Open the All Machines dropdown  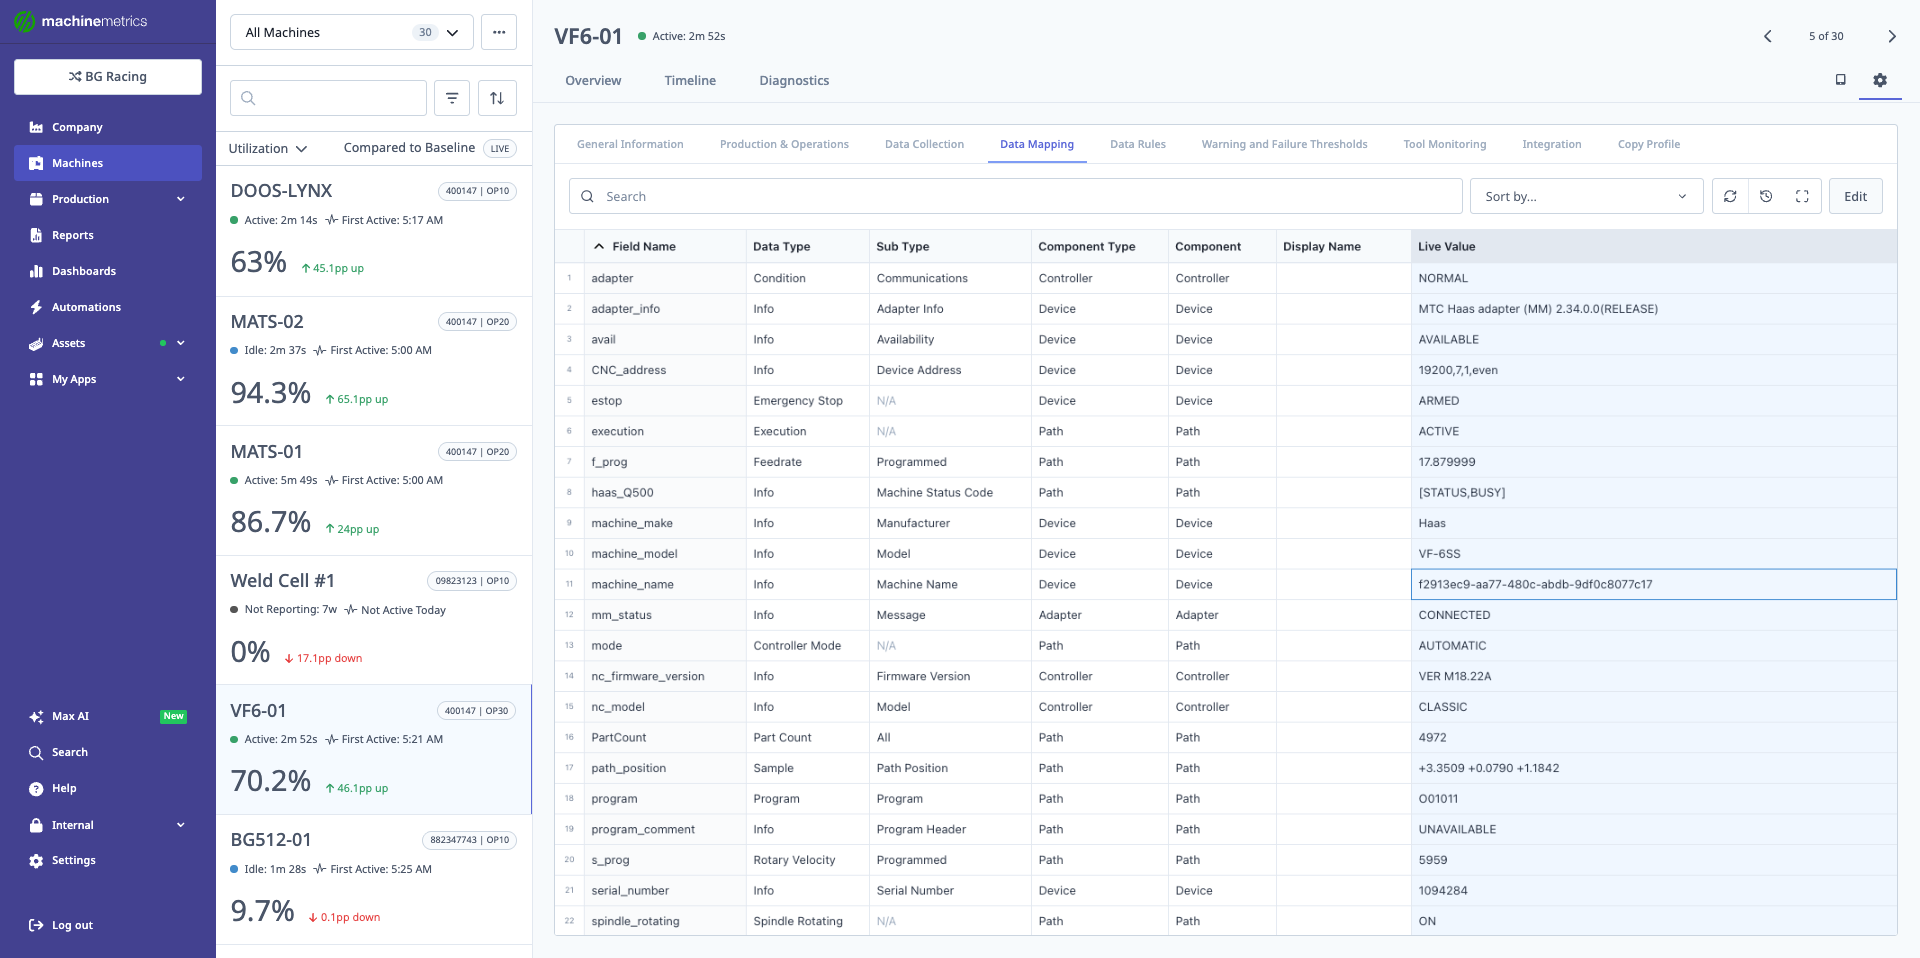[351, 33]
